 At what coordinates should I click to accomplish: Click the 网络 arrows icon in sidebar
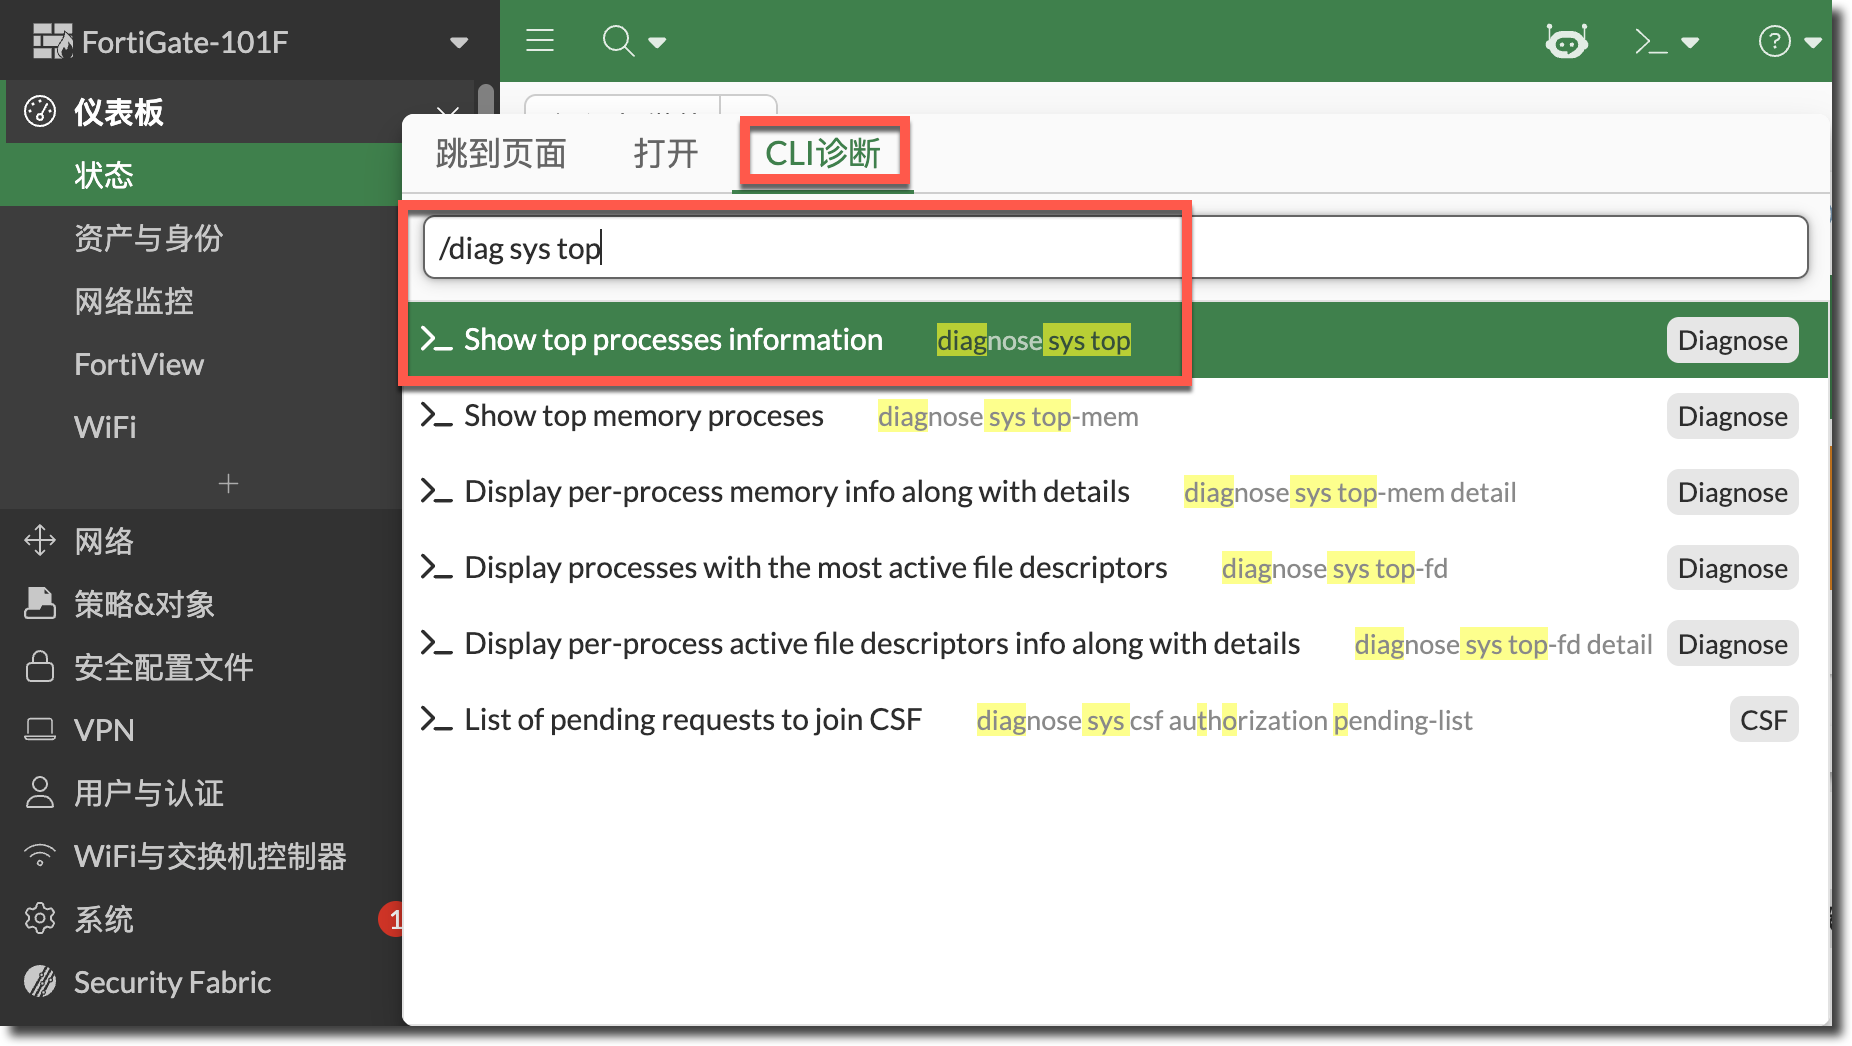coord(40,540)
